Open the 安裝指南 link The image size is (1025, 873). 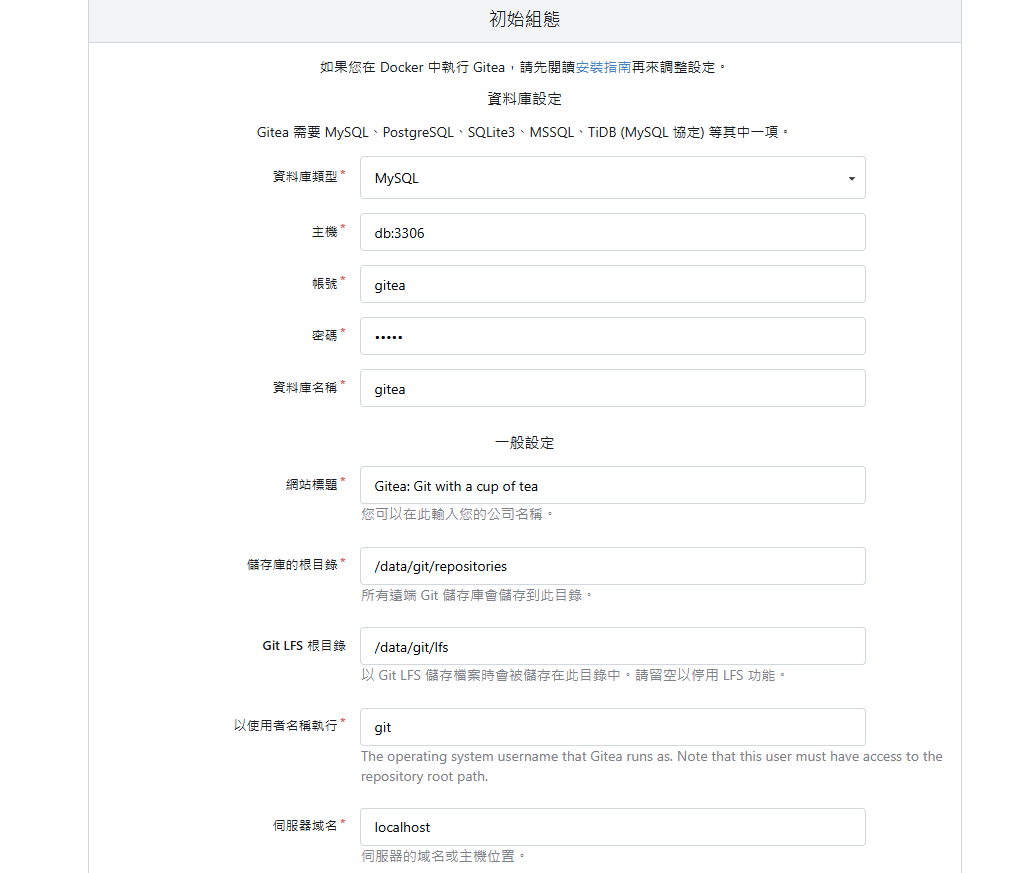(x=603, y=67)
